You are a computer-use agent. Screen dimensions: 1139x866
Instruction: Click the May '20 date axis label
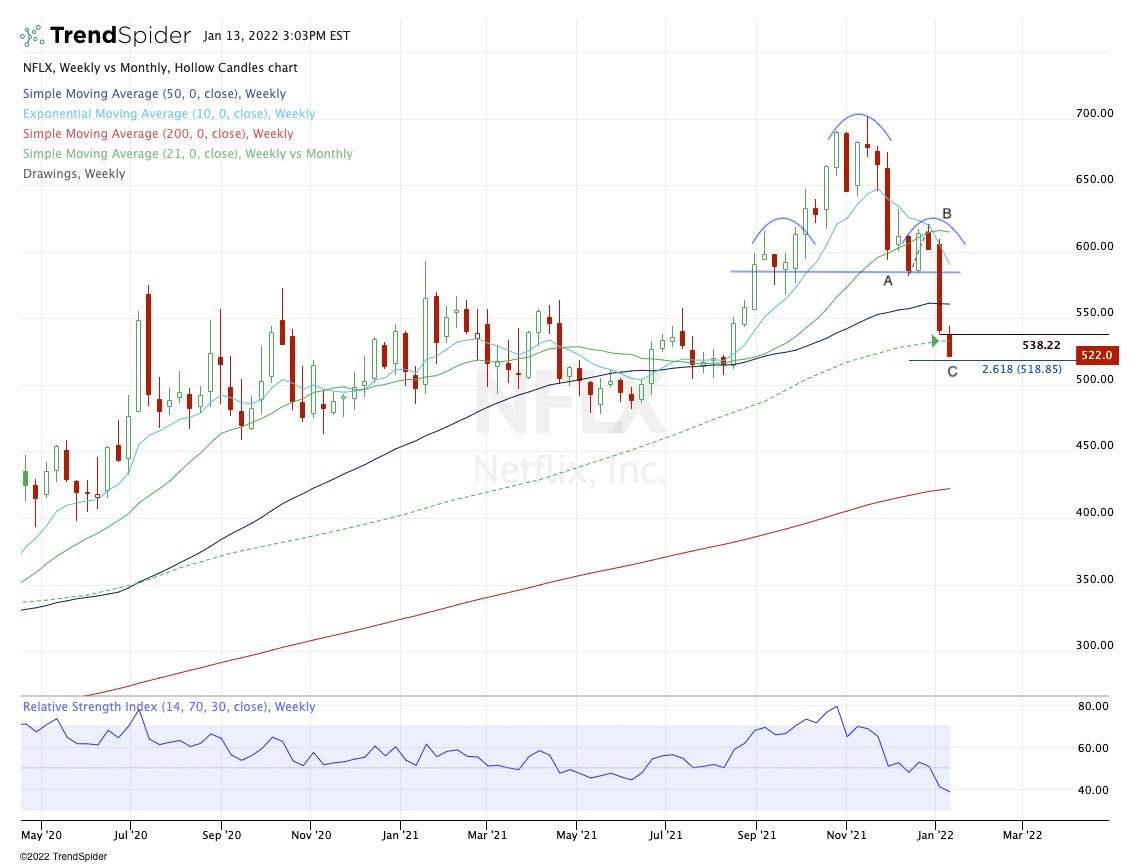tap(42, 835)
